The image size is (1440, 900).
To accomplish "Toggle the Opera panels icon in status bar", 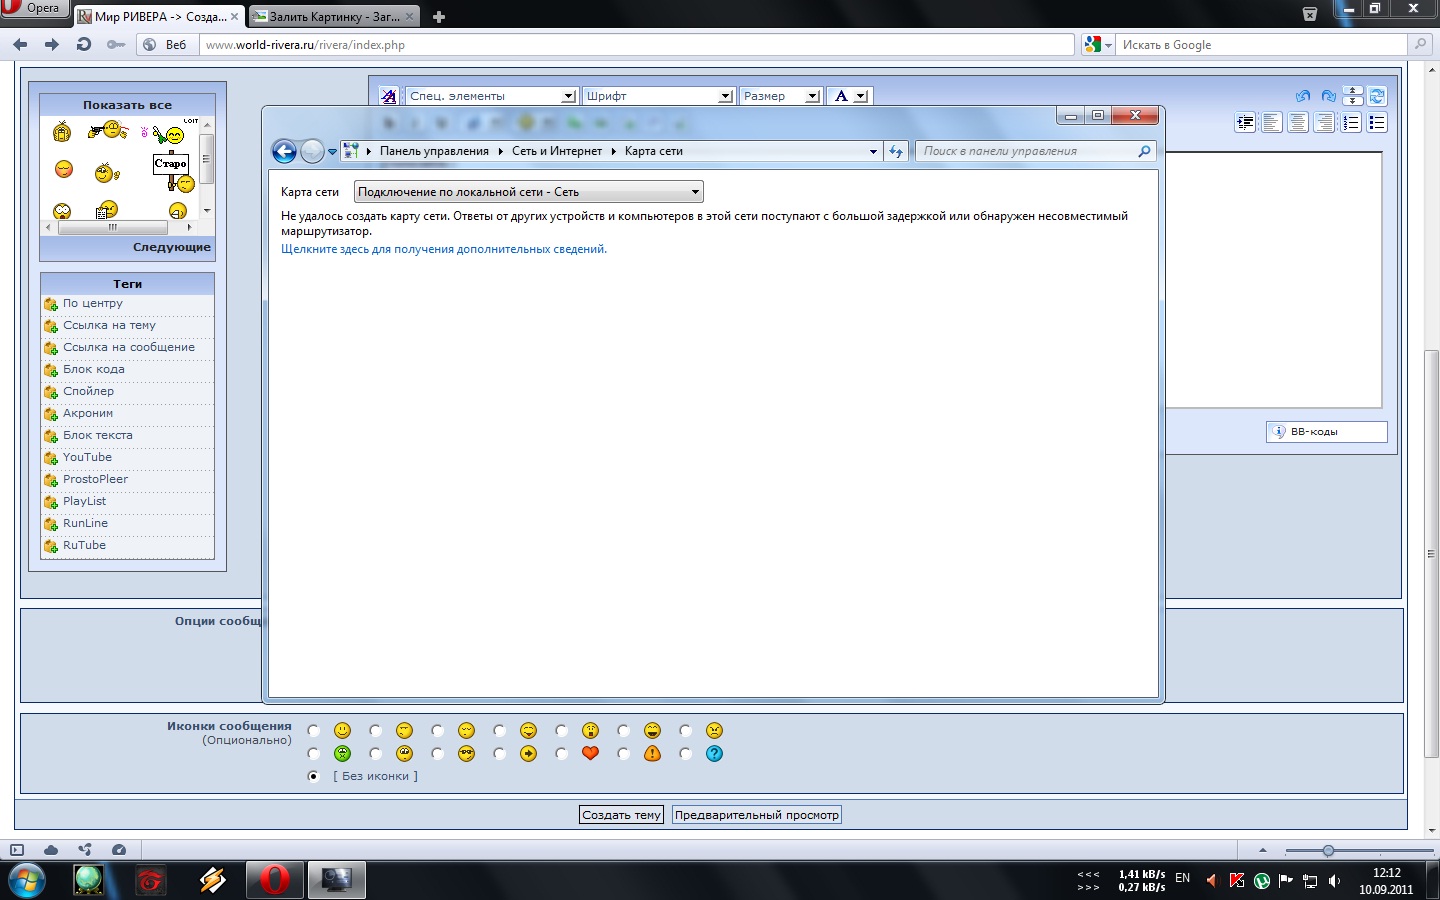I will point(17,850).
